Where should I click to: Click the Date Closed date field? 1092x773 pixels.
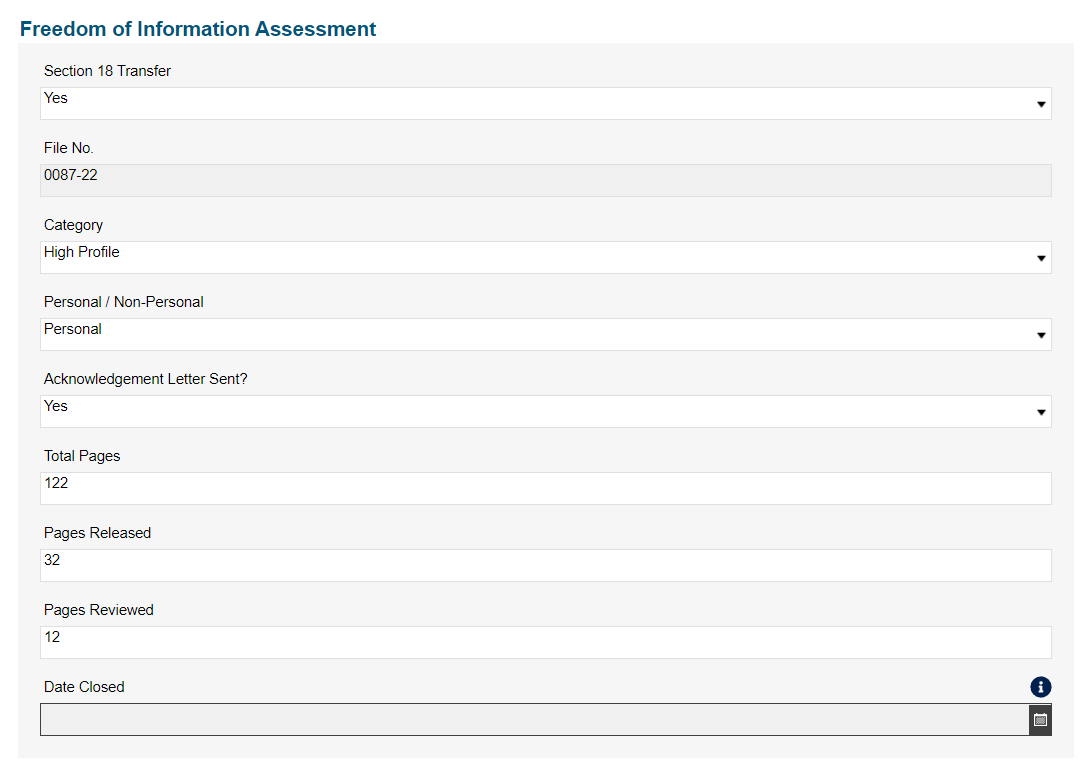click(x=533, y=720)
